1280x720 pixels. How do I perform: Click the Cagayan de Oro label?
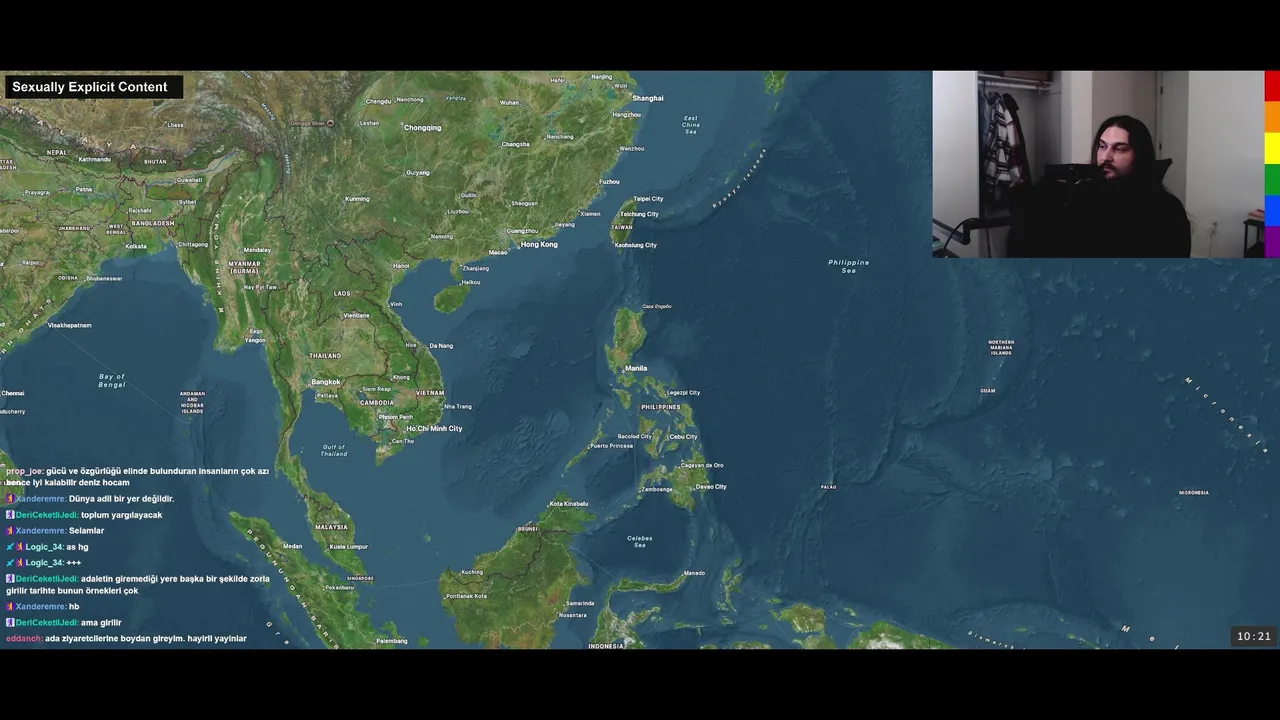[x=702, y=466]
